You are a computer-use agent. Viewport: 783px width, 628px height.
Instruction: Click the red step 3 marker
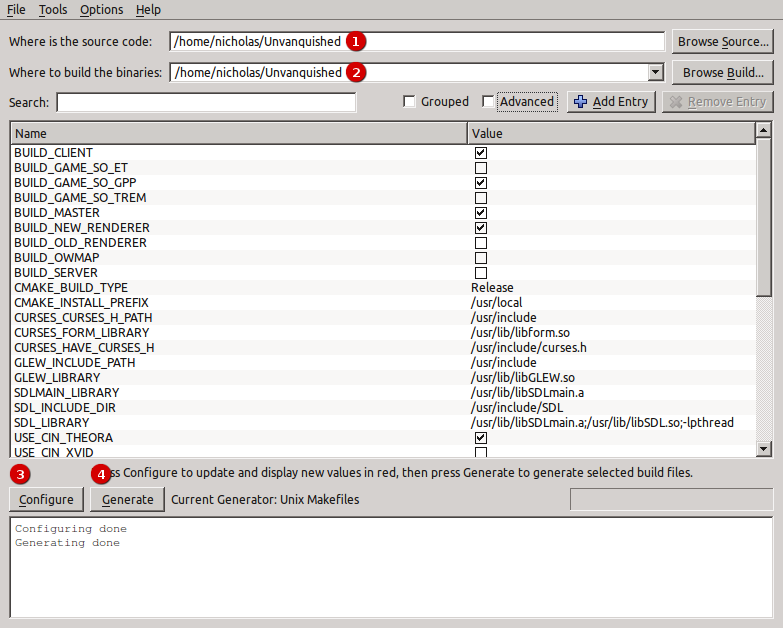pyautogui.click(x=20, y=472)
